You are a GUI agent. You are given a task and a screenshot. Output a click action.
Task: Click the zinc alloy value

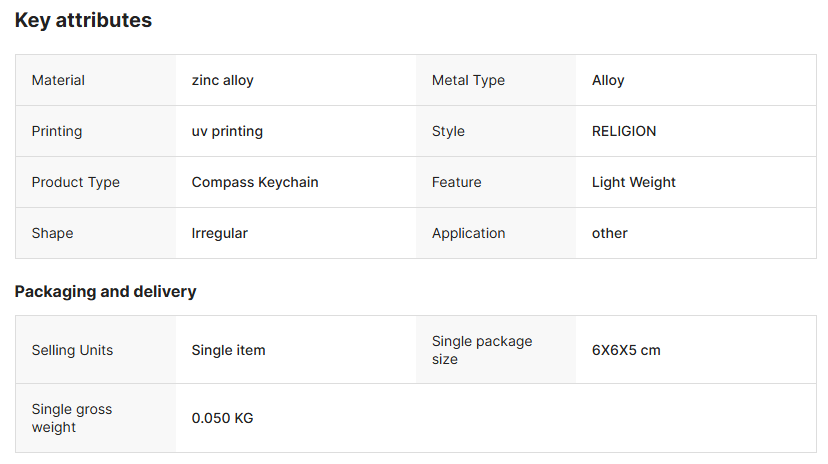(222, 80)
